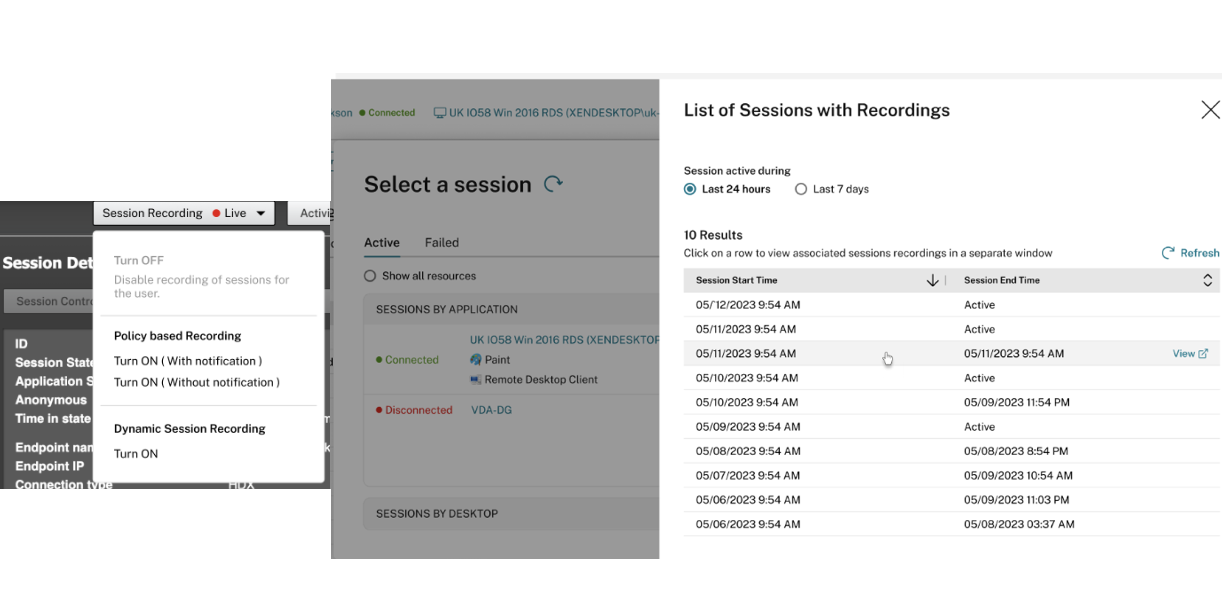Click the Session Start Time sort arrow
Viewport: 1222px width, 592px height.
pyautogui.click(x=932, y=281)
